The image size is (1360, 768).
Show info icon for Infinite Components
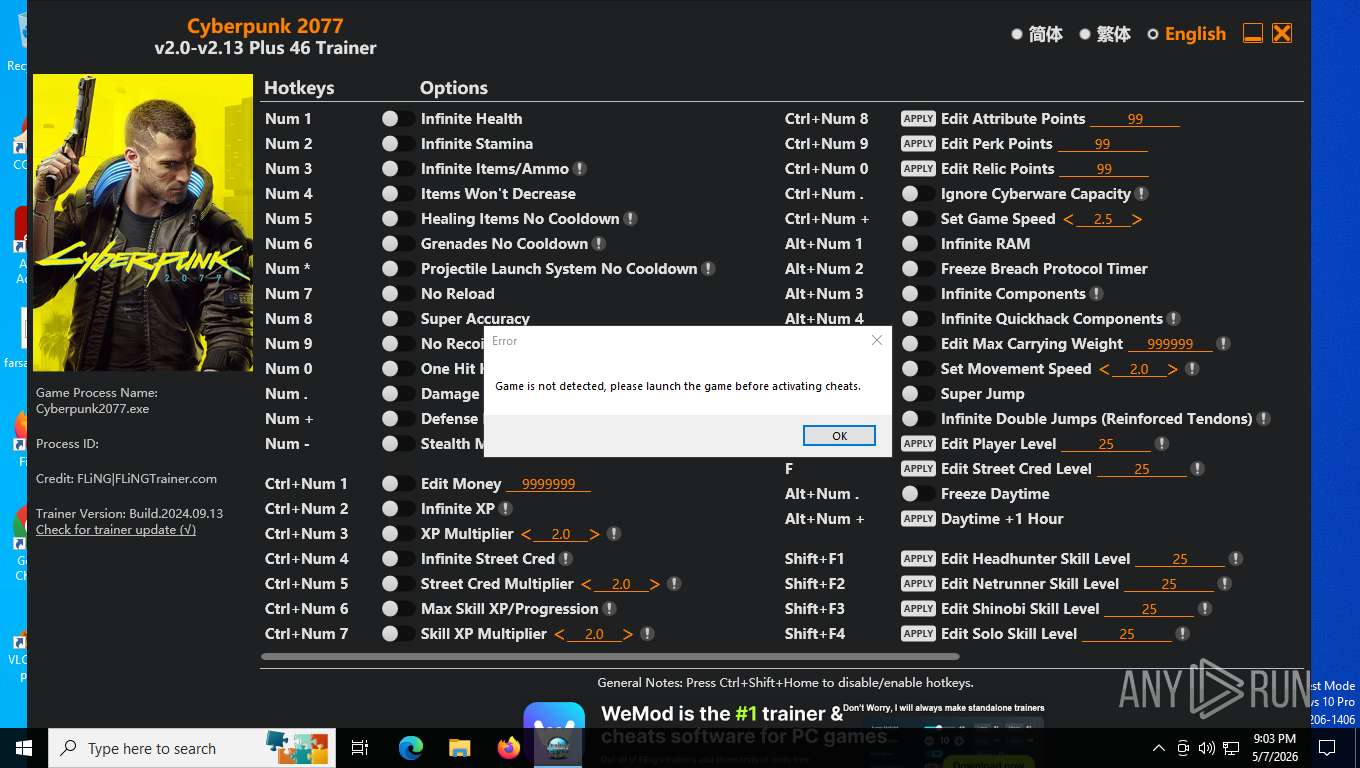coord(1097,293)
